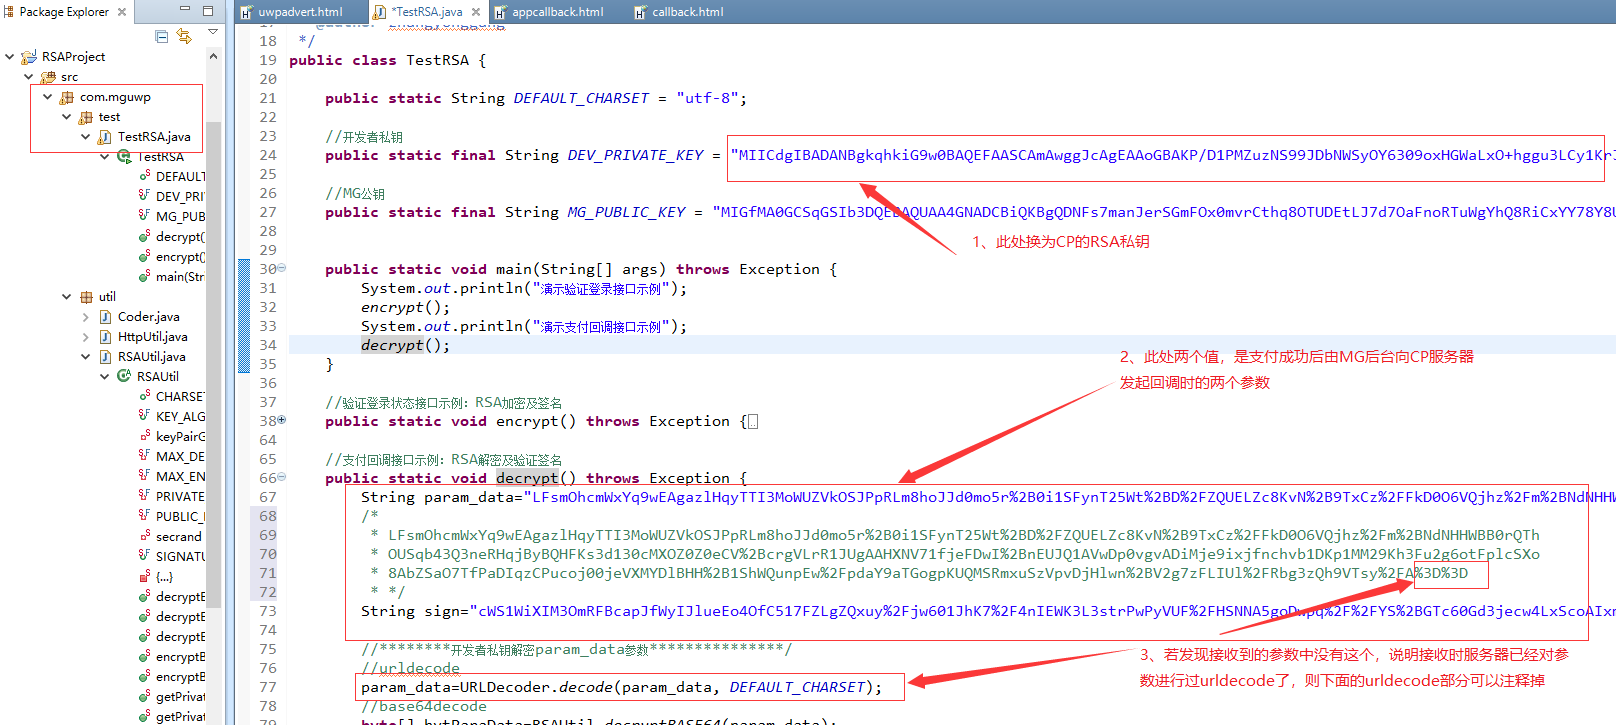Viewport: 1616px width, 725px height.
Task: Collapse the com.mguwp package node
Action: tap(48, 97)
